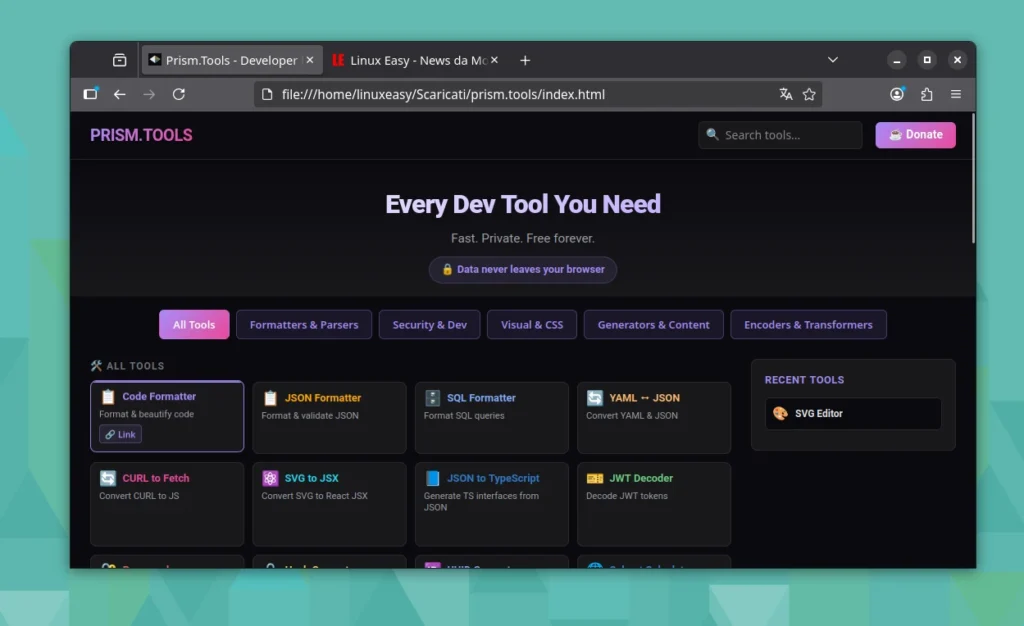Click the browser reload icon
Image resolution: width=1024 pixels, height=626 pixels.
click(x=179, y=94)
